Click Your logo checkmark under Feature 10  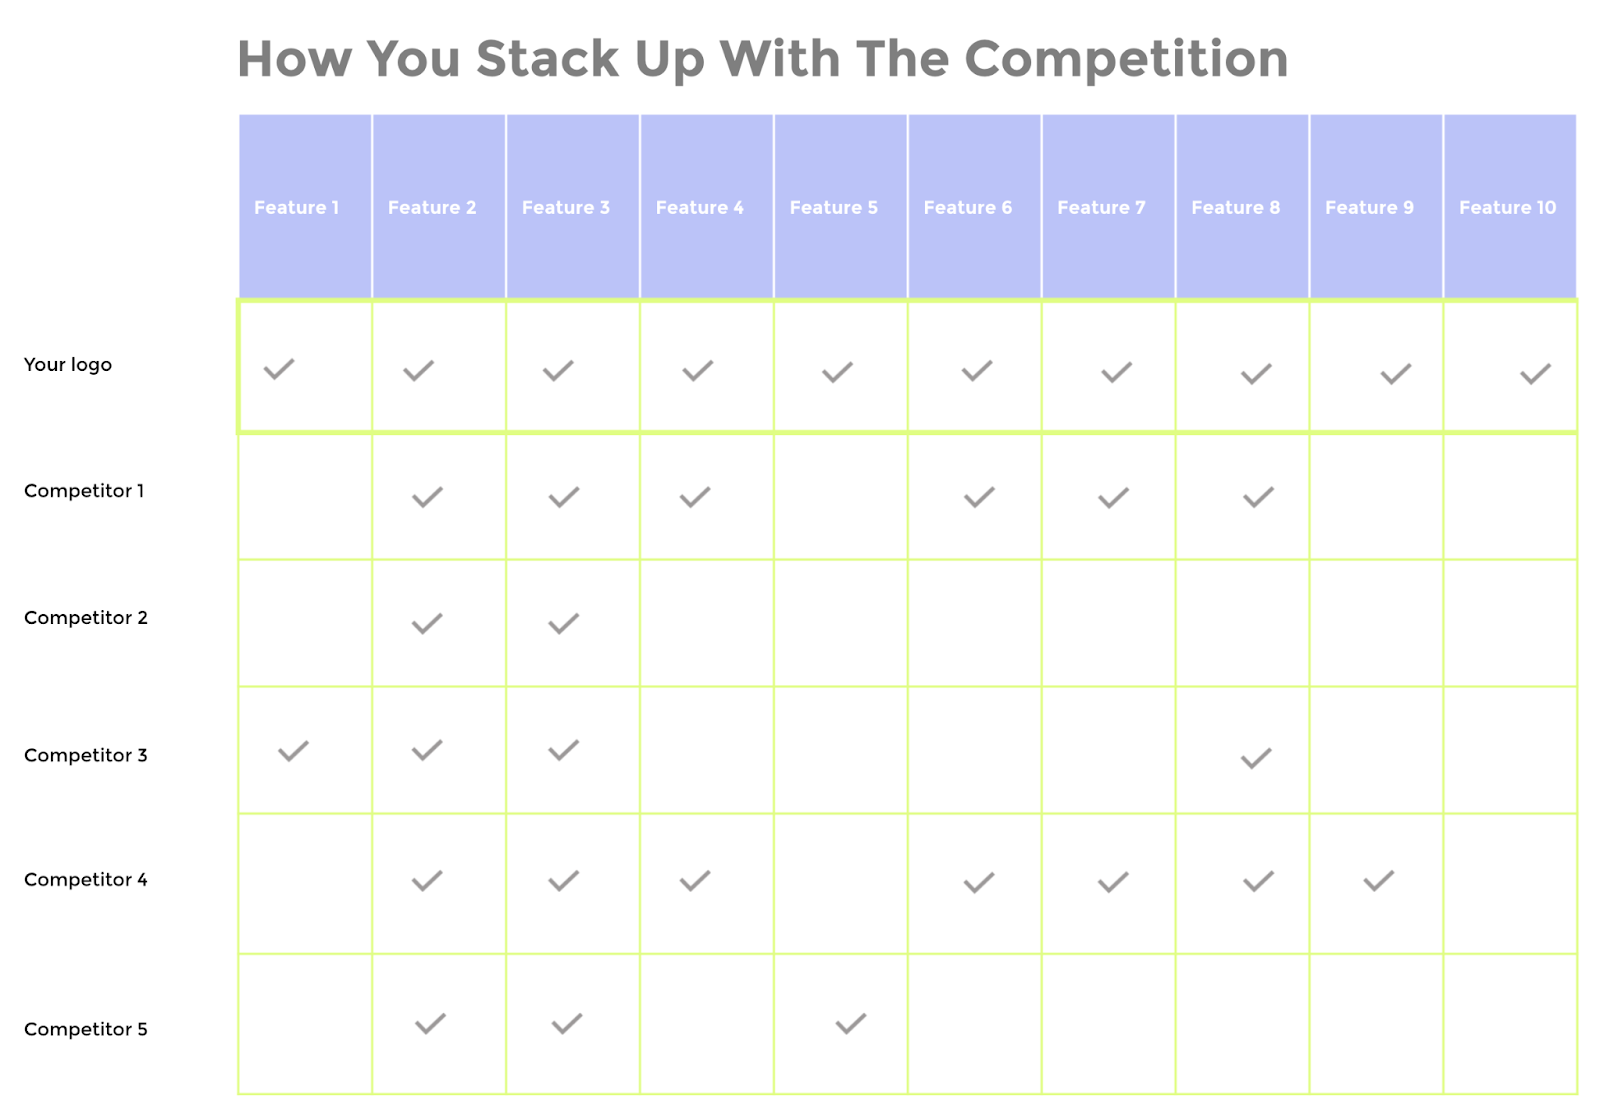1536,374
